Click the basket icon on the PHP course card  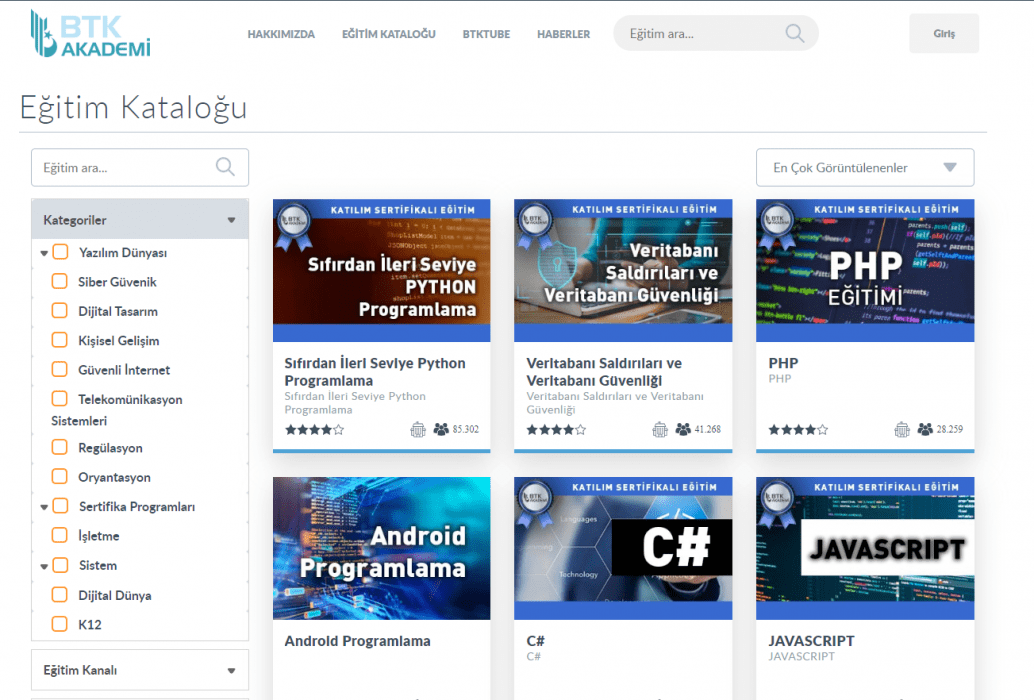(x=901, y=430)
